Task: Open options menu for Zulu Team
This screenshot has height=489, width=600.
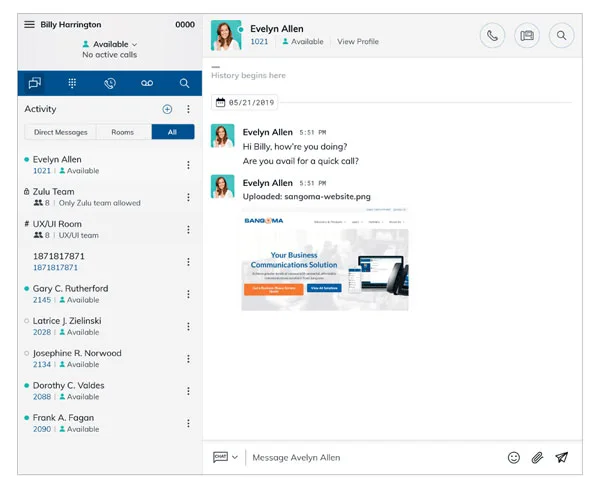Action: click(188, 197)
